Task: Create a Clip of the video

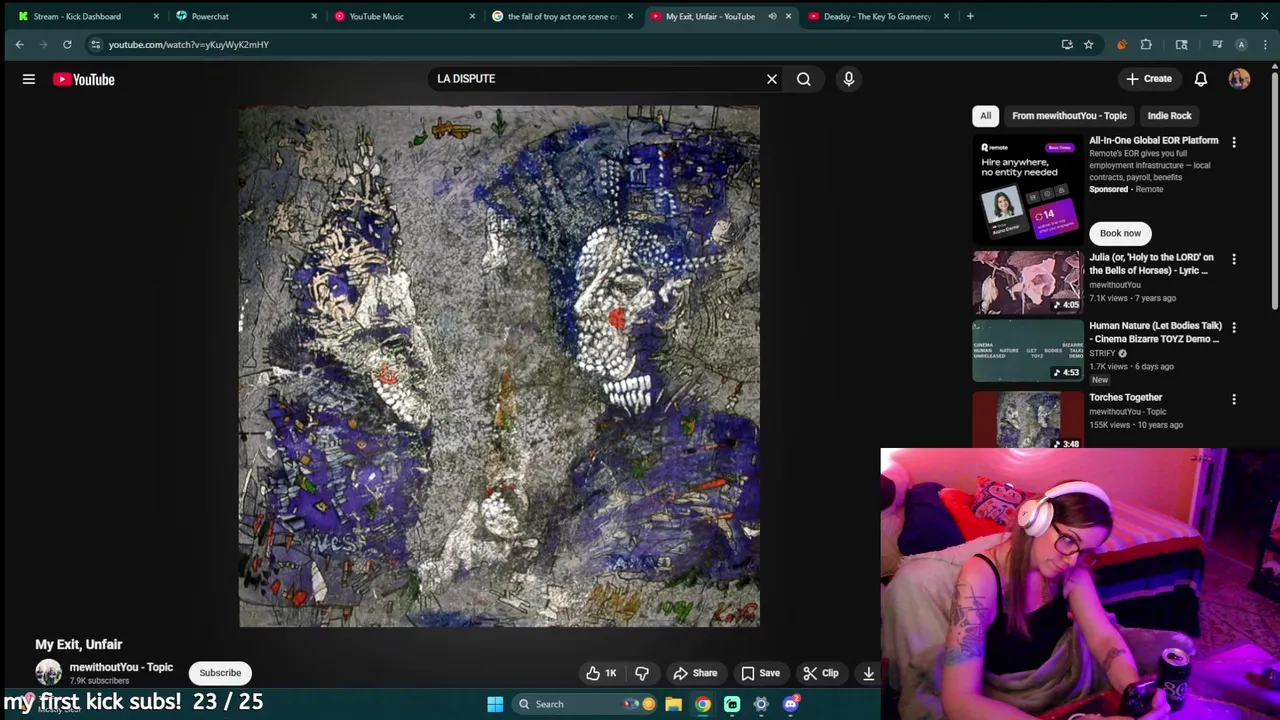Action: tap(821, 673)
